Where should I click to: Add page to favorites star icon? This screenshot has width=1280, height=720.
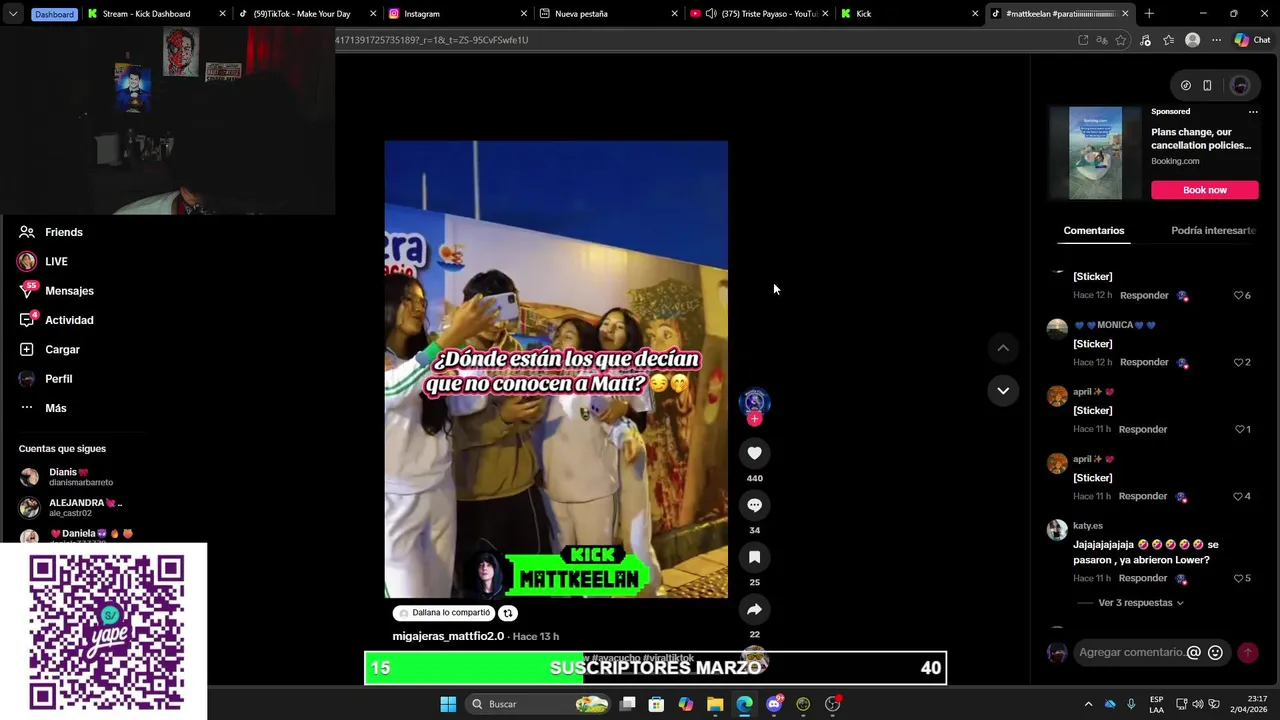click(1121, 40)
